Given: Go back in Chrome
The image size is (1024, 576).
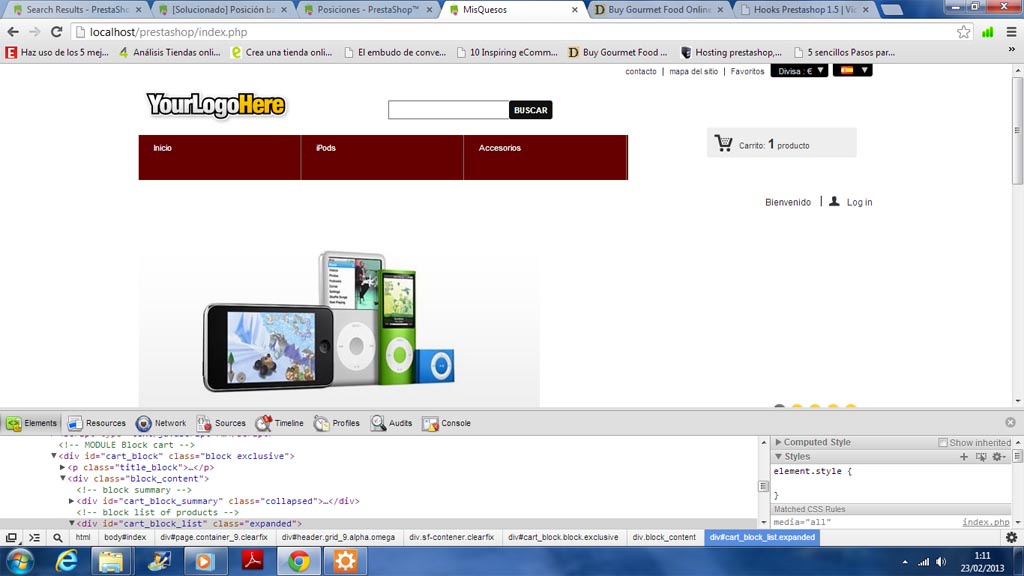Looking at the screenshot, I should pos(13,31).
